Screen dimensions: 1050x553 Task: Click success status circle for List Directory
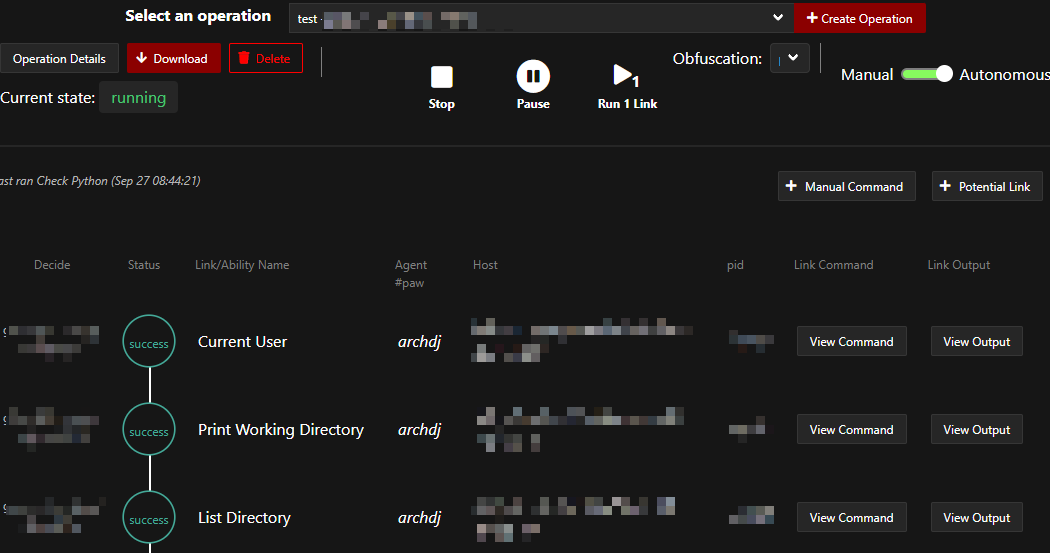149,518
